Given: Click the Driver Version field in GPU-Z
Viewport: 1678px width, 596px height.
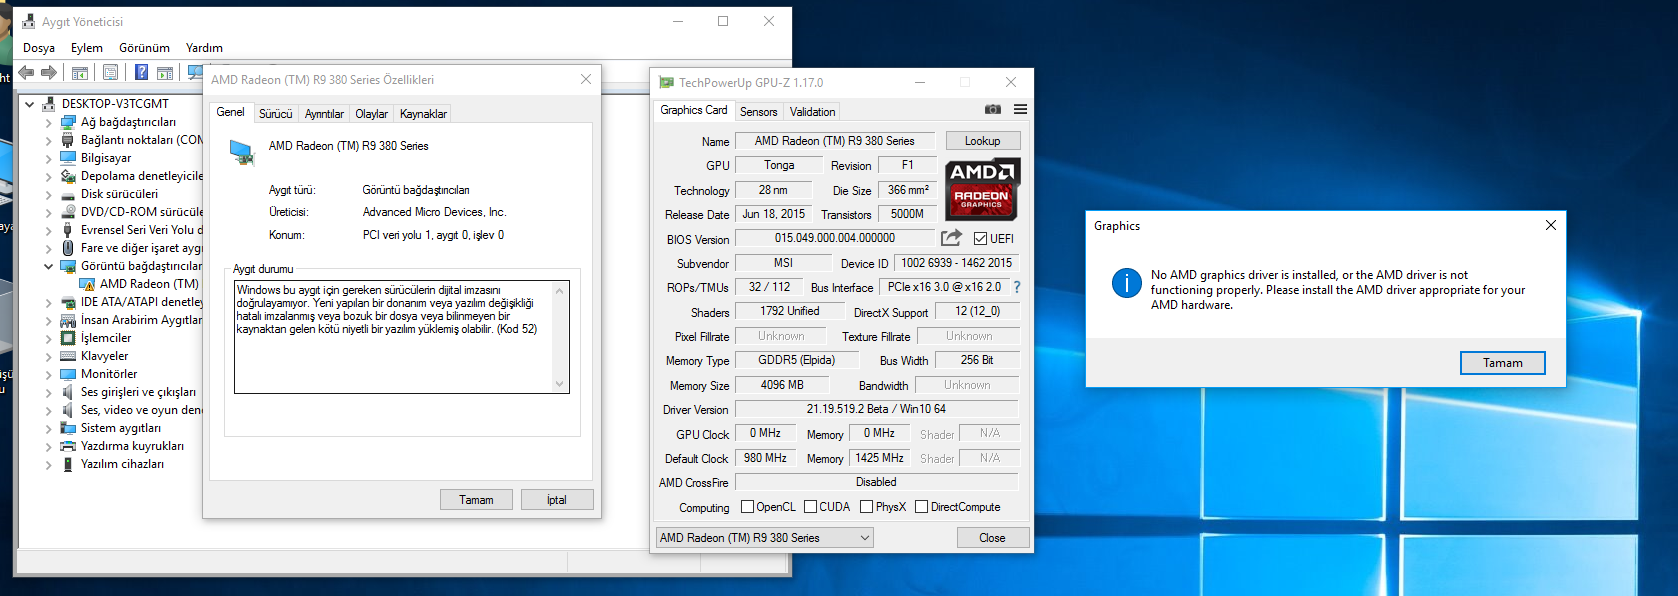Looking at the screenshot, I should (876, 409).
